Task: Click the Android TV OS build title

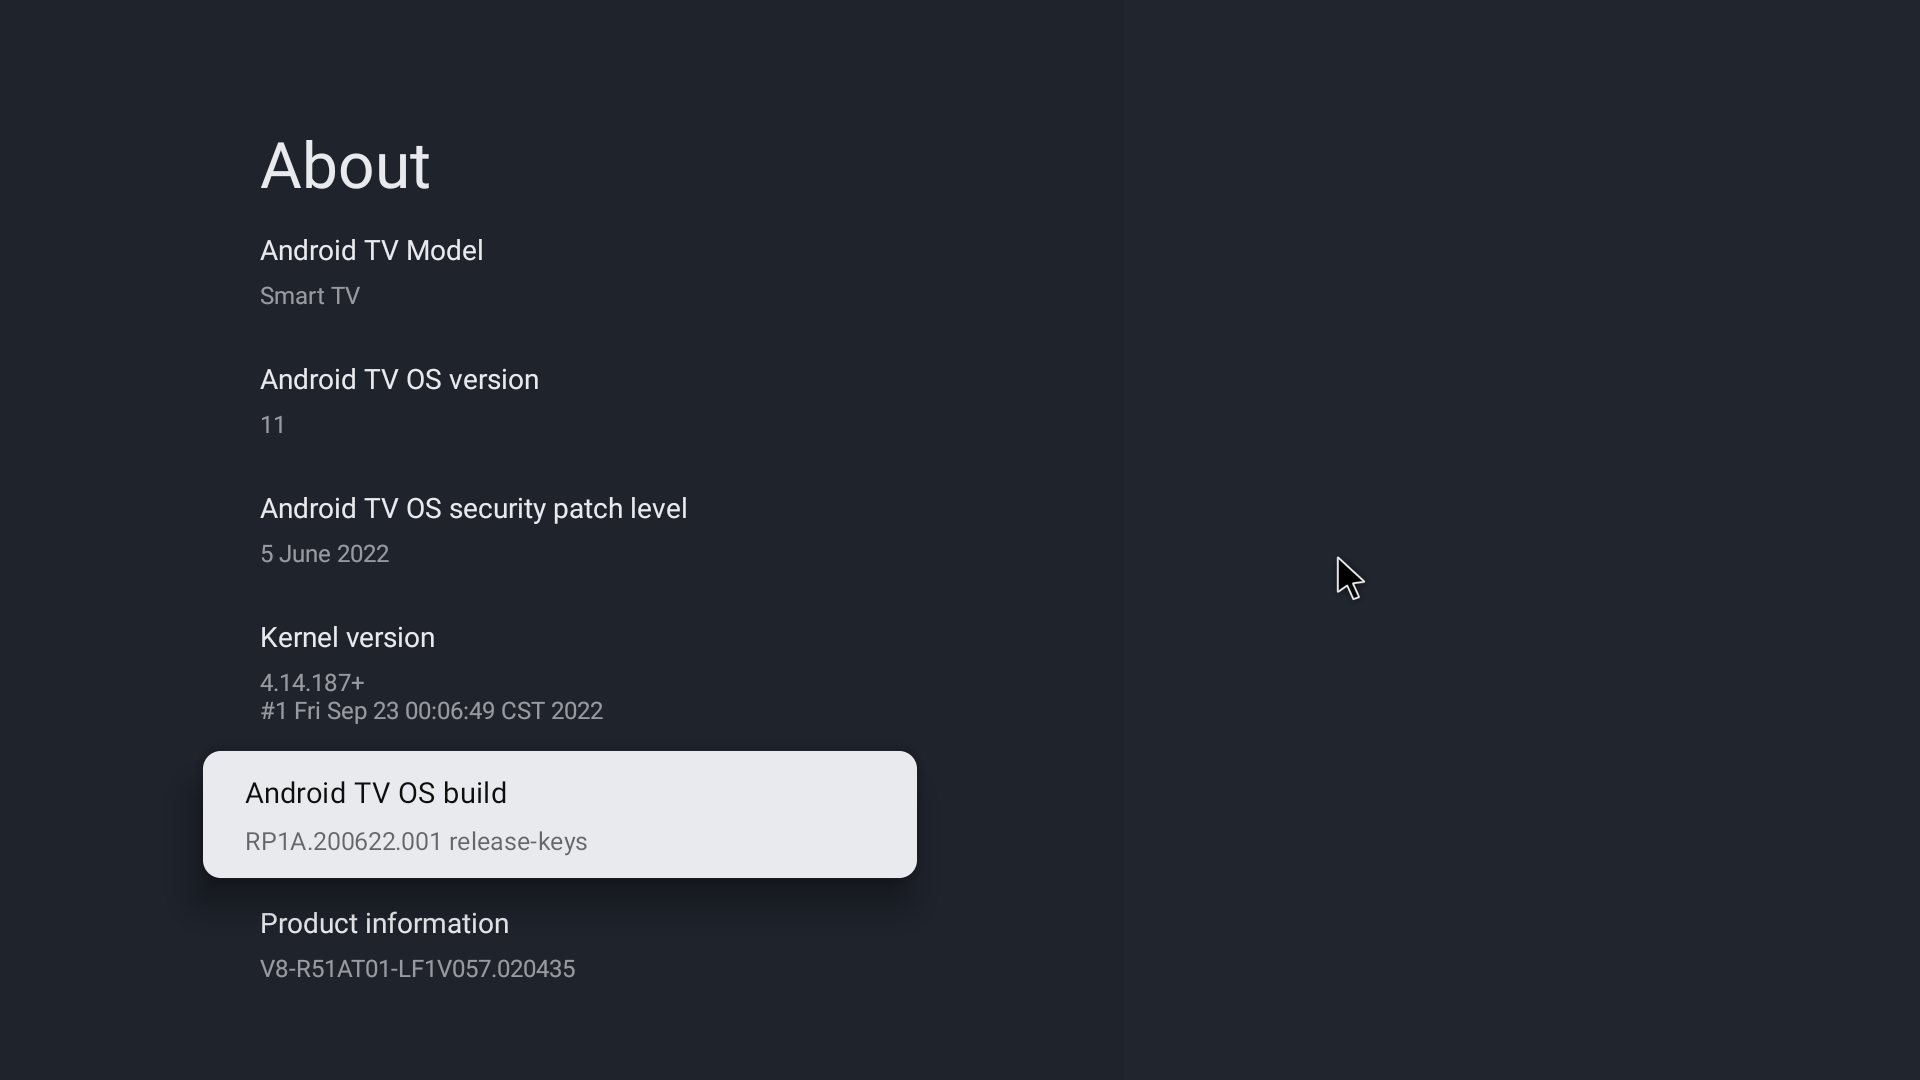Action: click(x=376, y=794)
